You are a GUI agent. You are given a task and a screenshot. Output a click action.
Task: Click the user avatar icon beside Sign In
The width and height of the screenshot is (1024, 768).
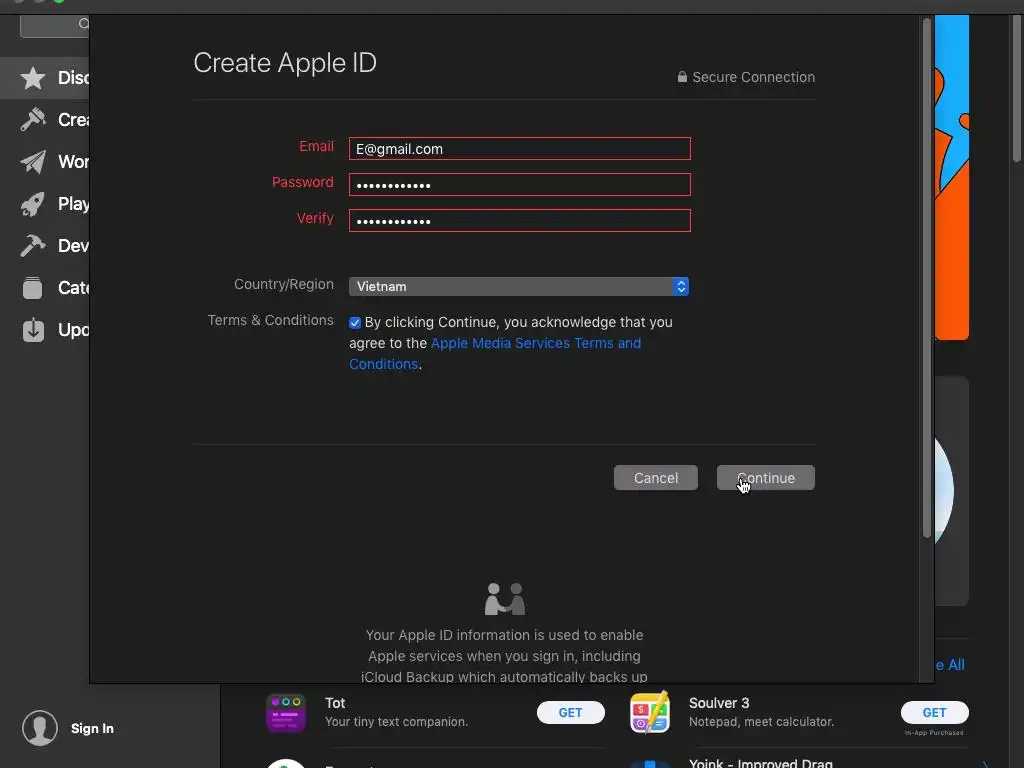[x=40, y=728]
